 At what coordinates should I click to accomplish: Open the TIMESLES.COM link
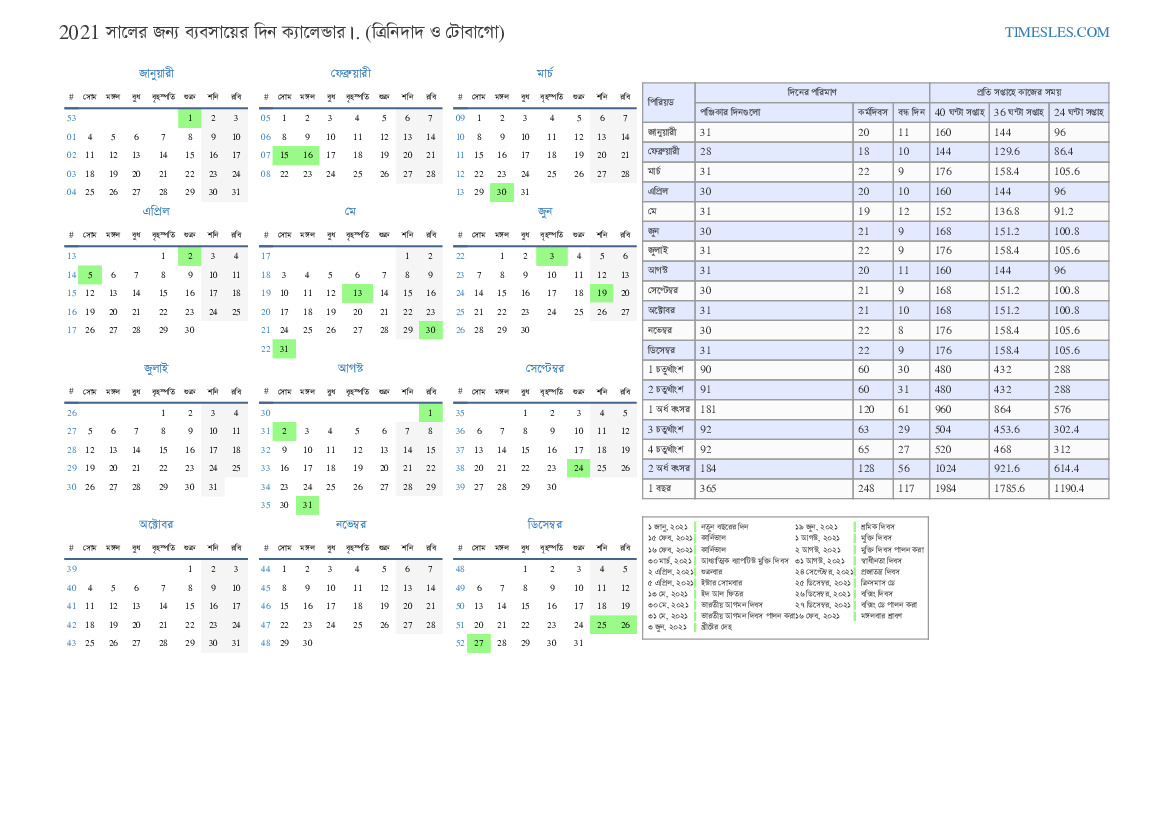pyautogui.click(x=1056, y=32)
